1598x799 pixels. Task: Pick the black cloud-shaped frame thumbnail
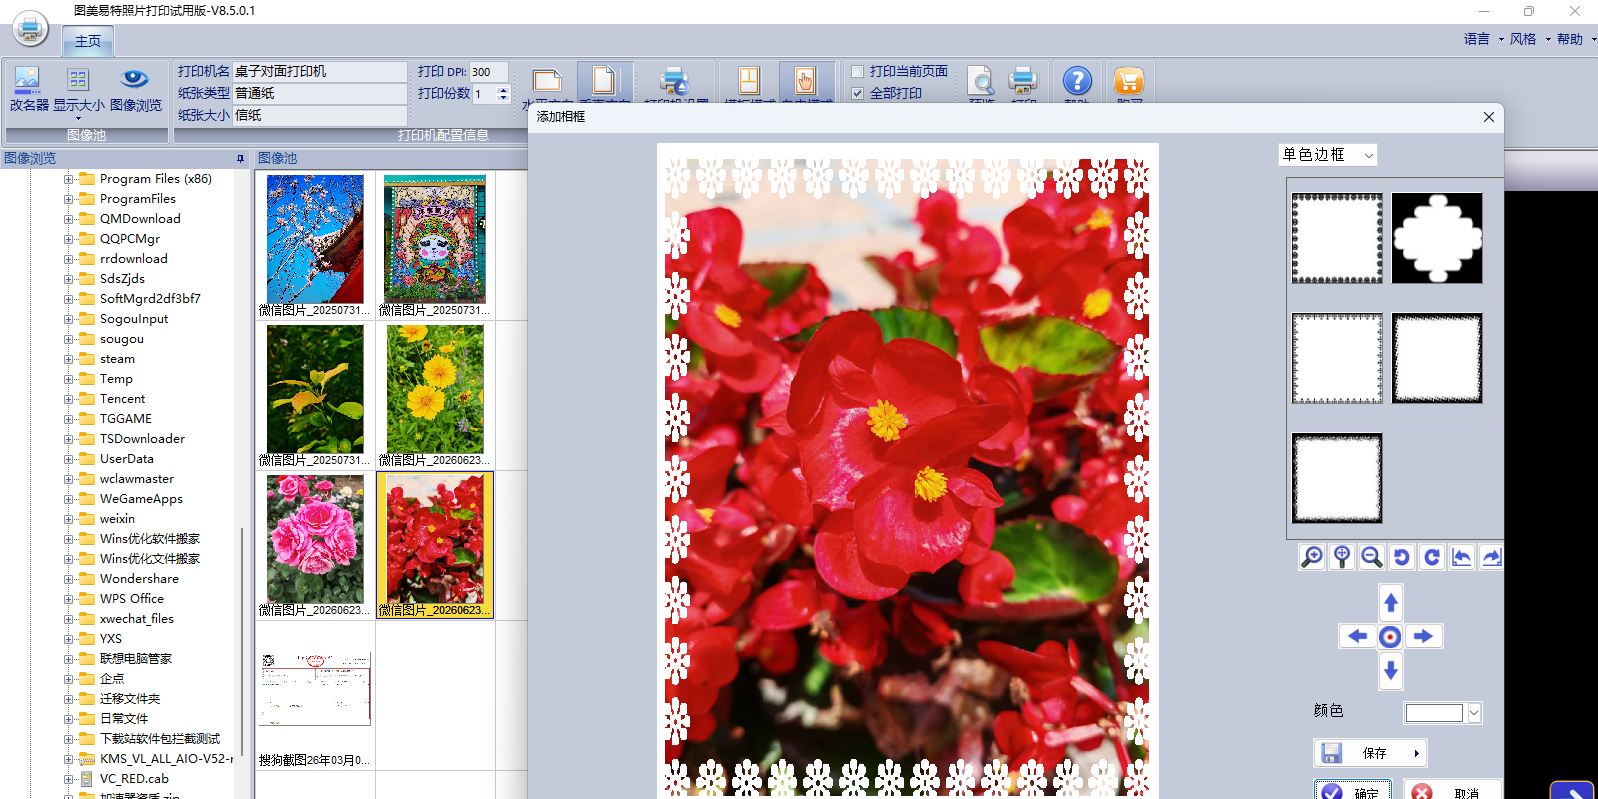(x=1437, y=238)
